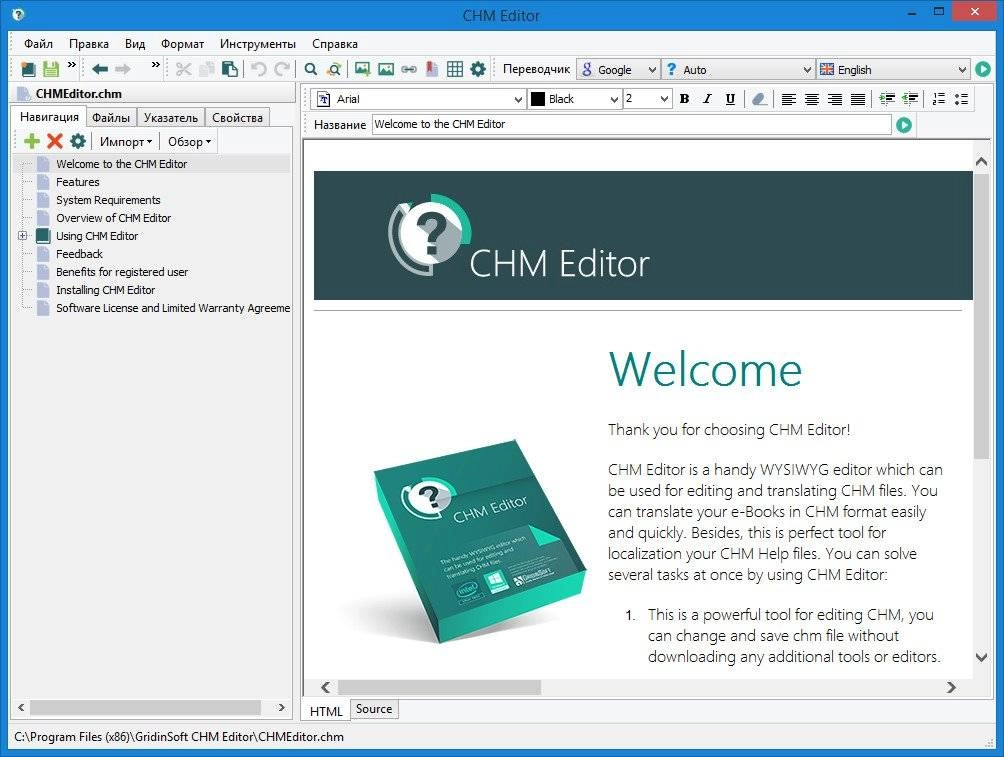Insert a table with grid icon
The height and width of the screenshot is (757, 1004).
455,69
